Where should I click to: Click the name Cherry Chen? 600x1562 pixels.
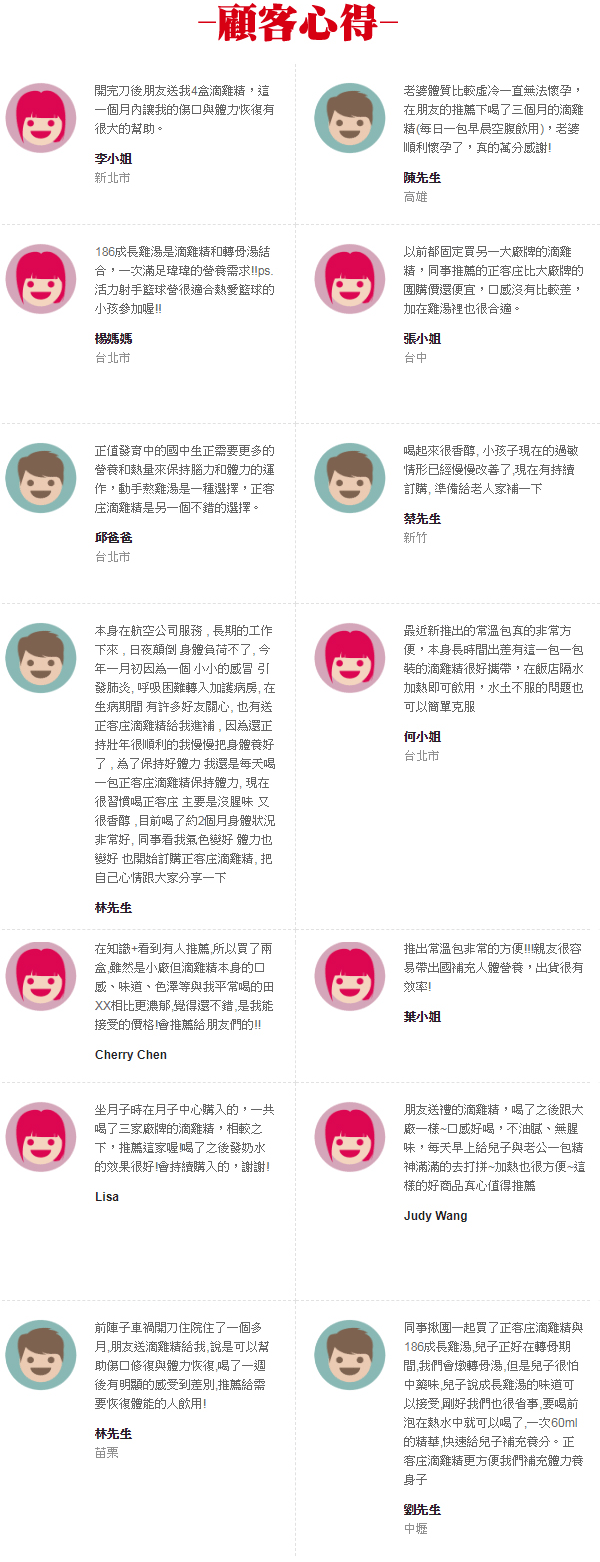click(x=131, y=1055)
